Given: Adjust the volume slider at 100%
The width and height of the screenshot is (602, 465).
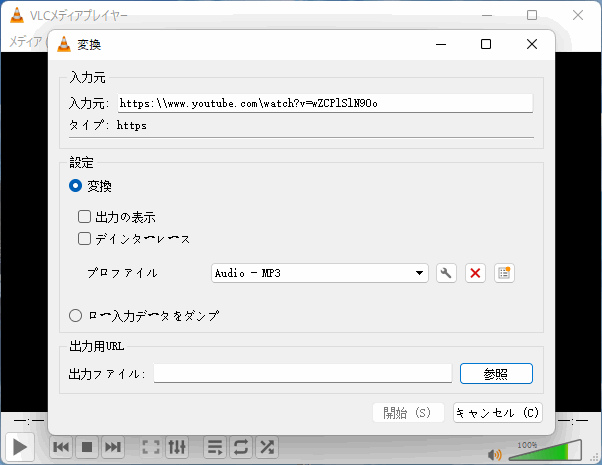Looking at the screenshot, I should pos(545,451).
